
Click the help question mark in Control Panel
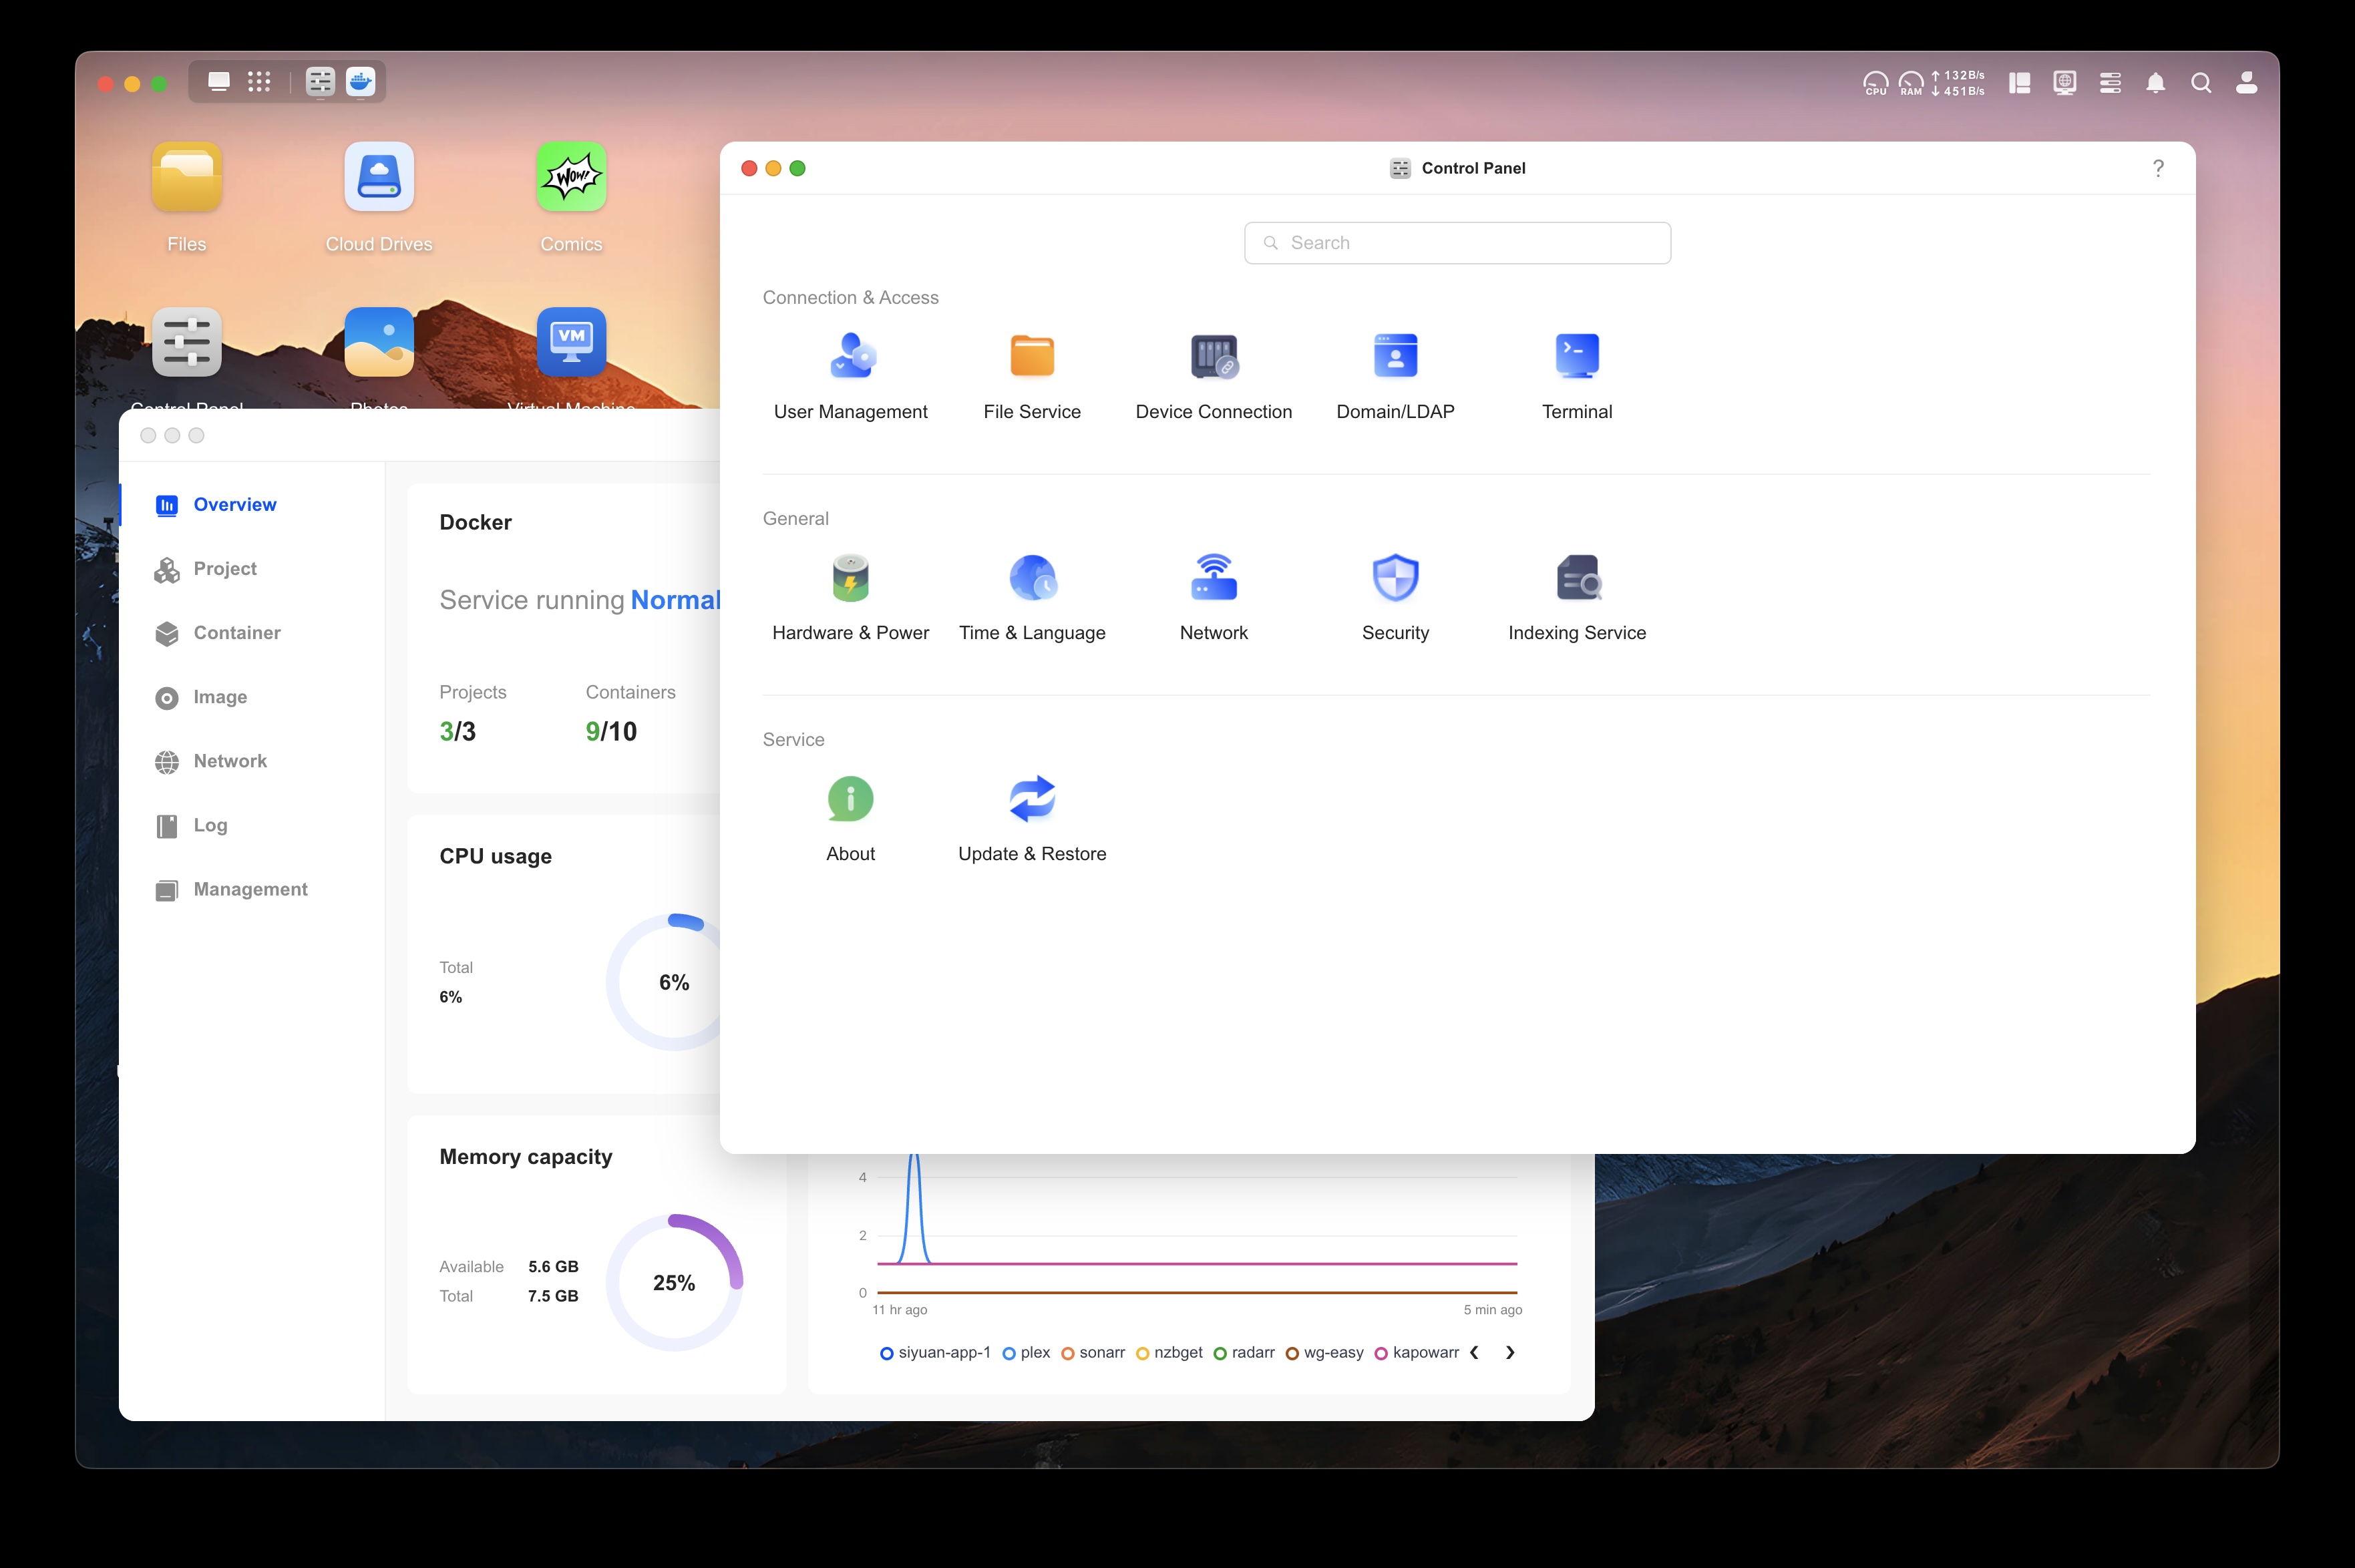(x=2158, y=168)
